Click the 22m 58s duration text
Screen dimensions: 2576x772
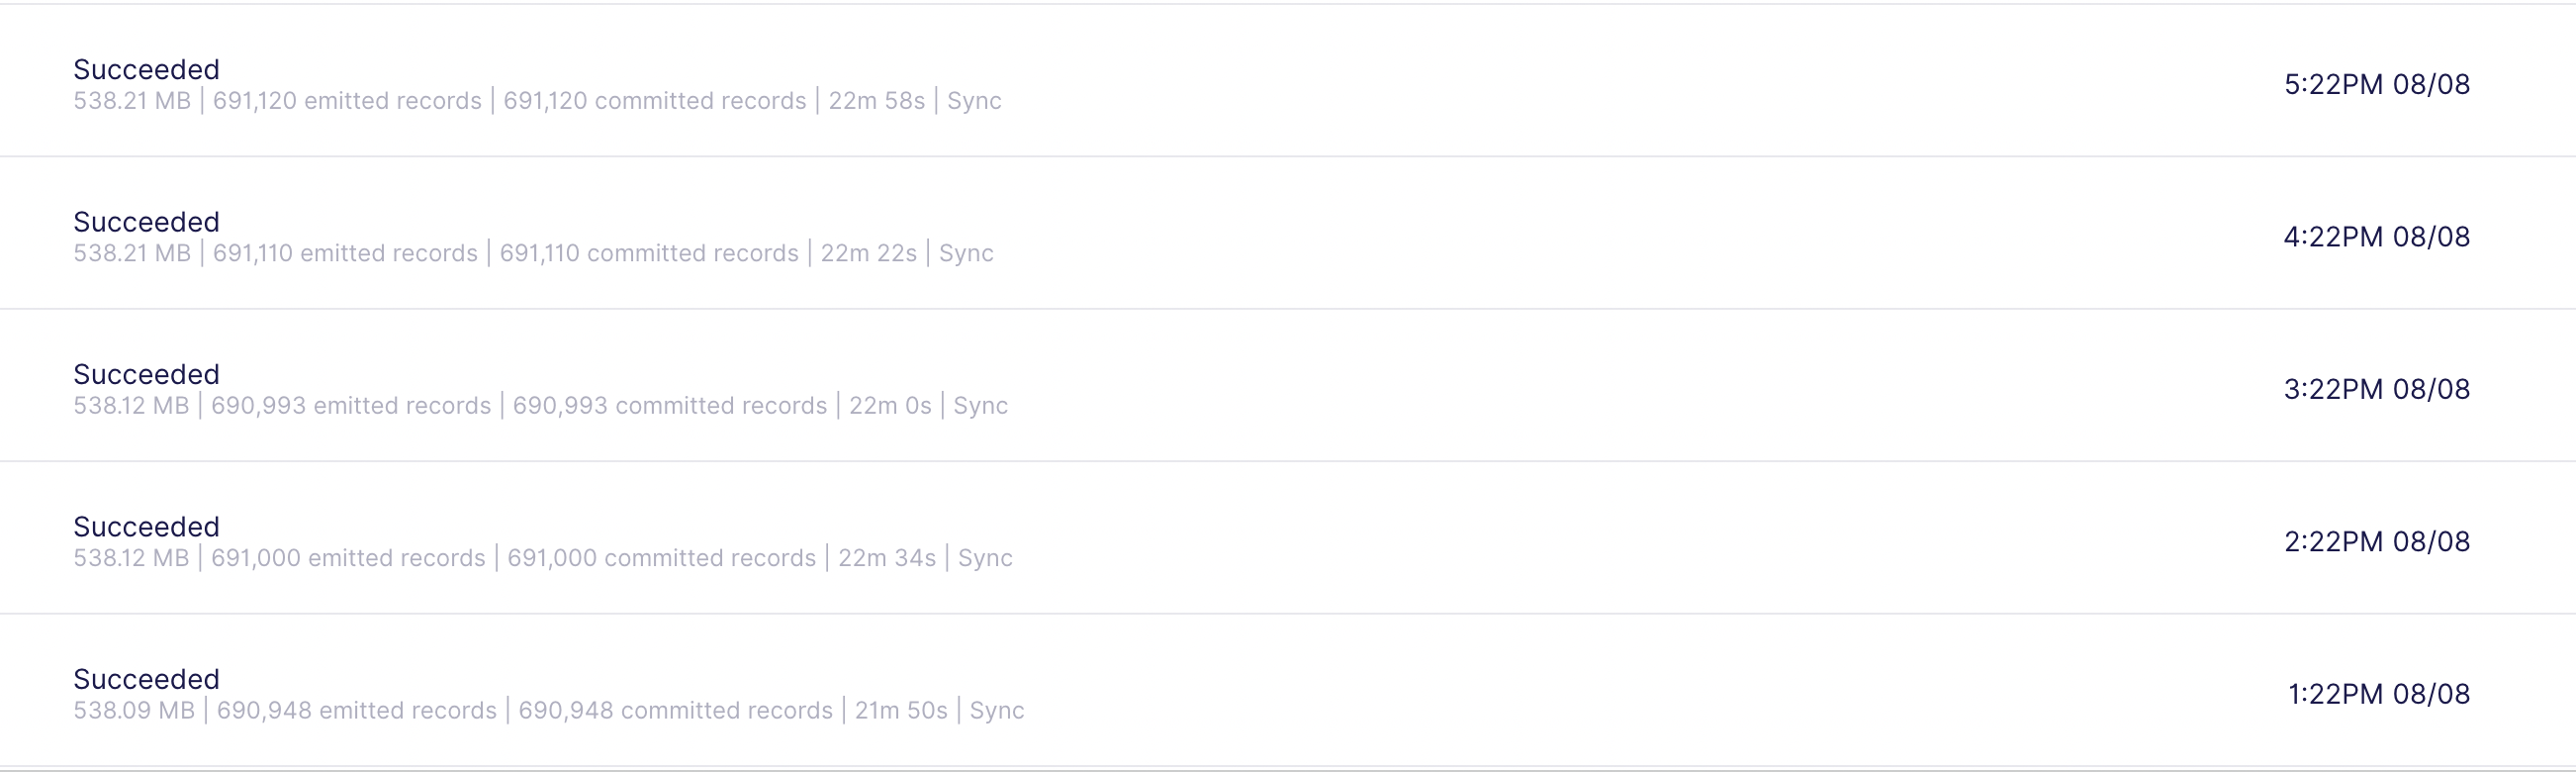pos(877,100)
